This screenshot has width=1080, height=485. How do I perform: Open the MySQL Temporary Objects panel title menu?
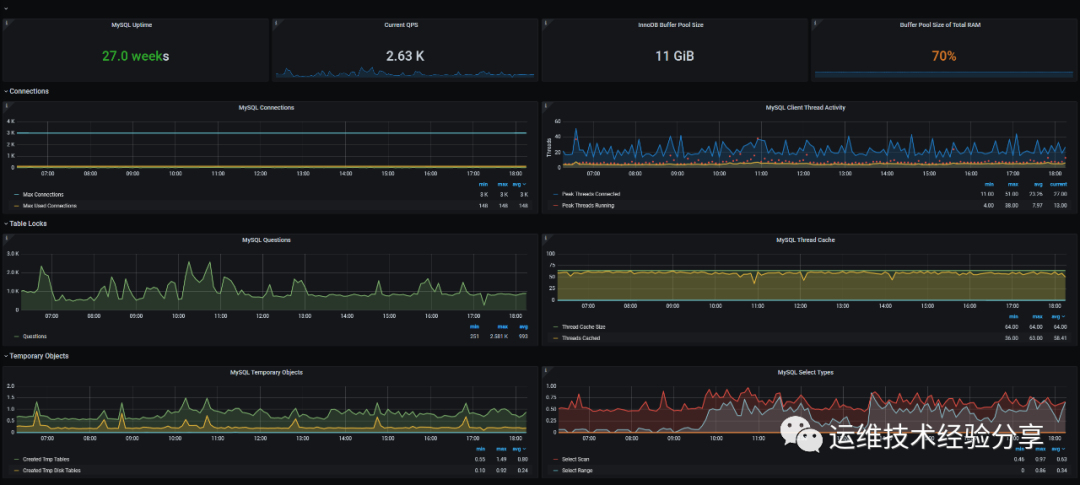266,372
